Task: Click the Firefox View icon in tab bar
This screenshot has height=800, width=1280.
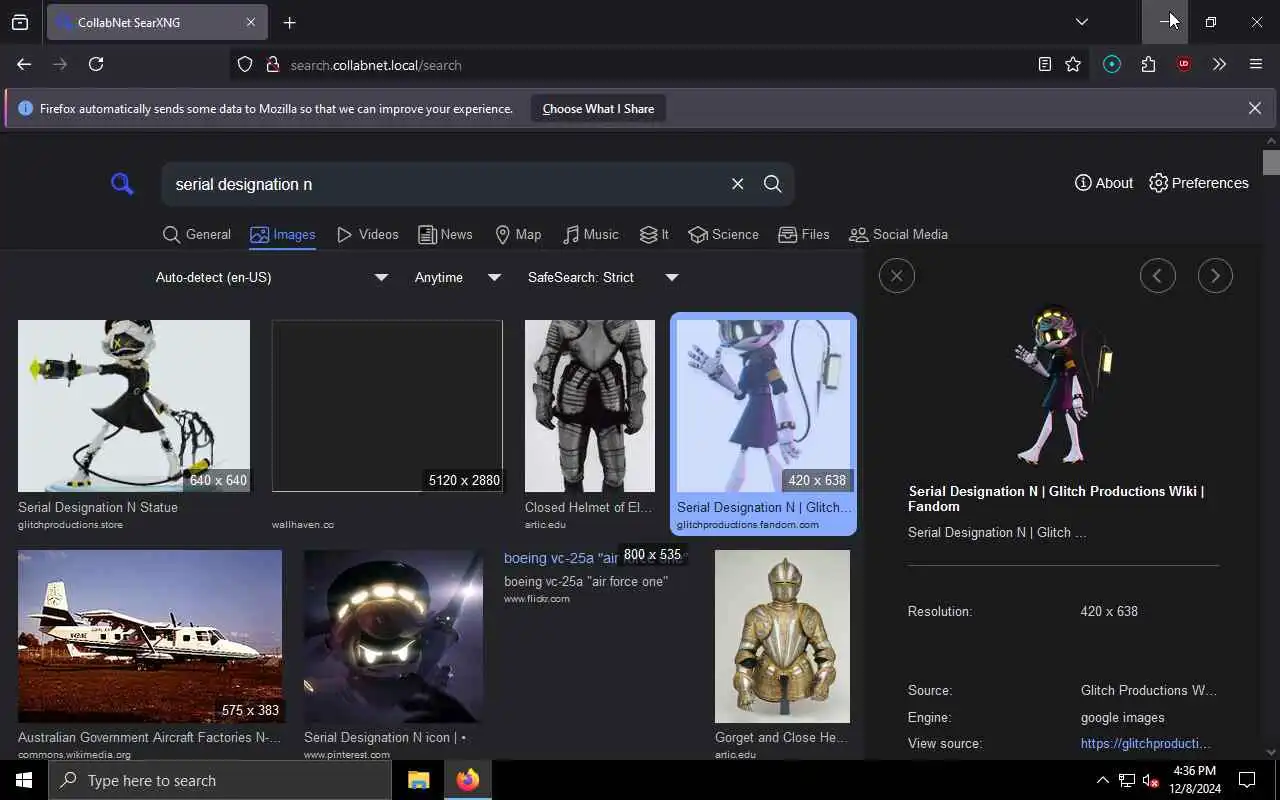Action: coord(20,22)
